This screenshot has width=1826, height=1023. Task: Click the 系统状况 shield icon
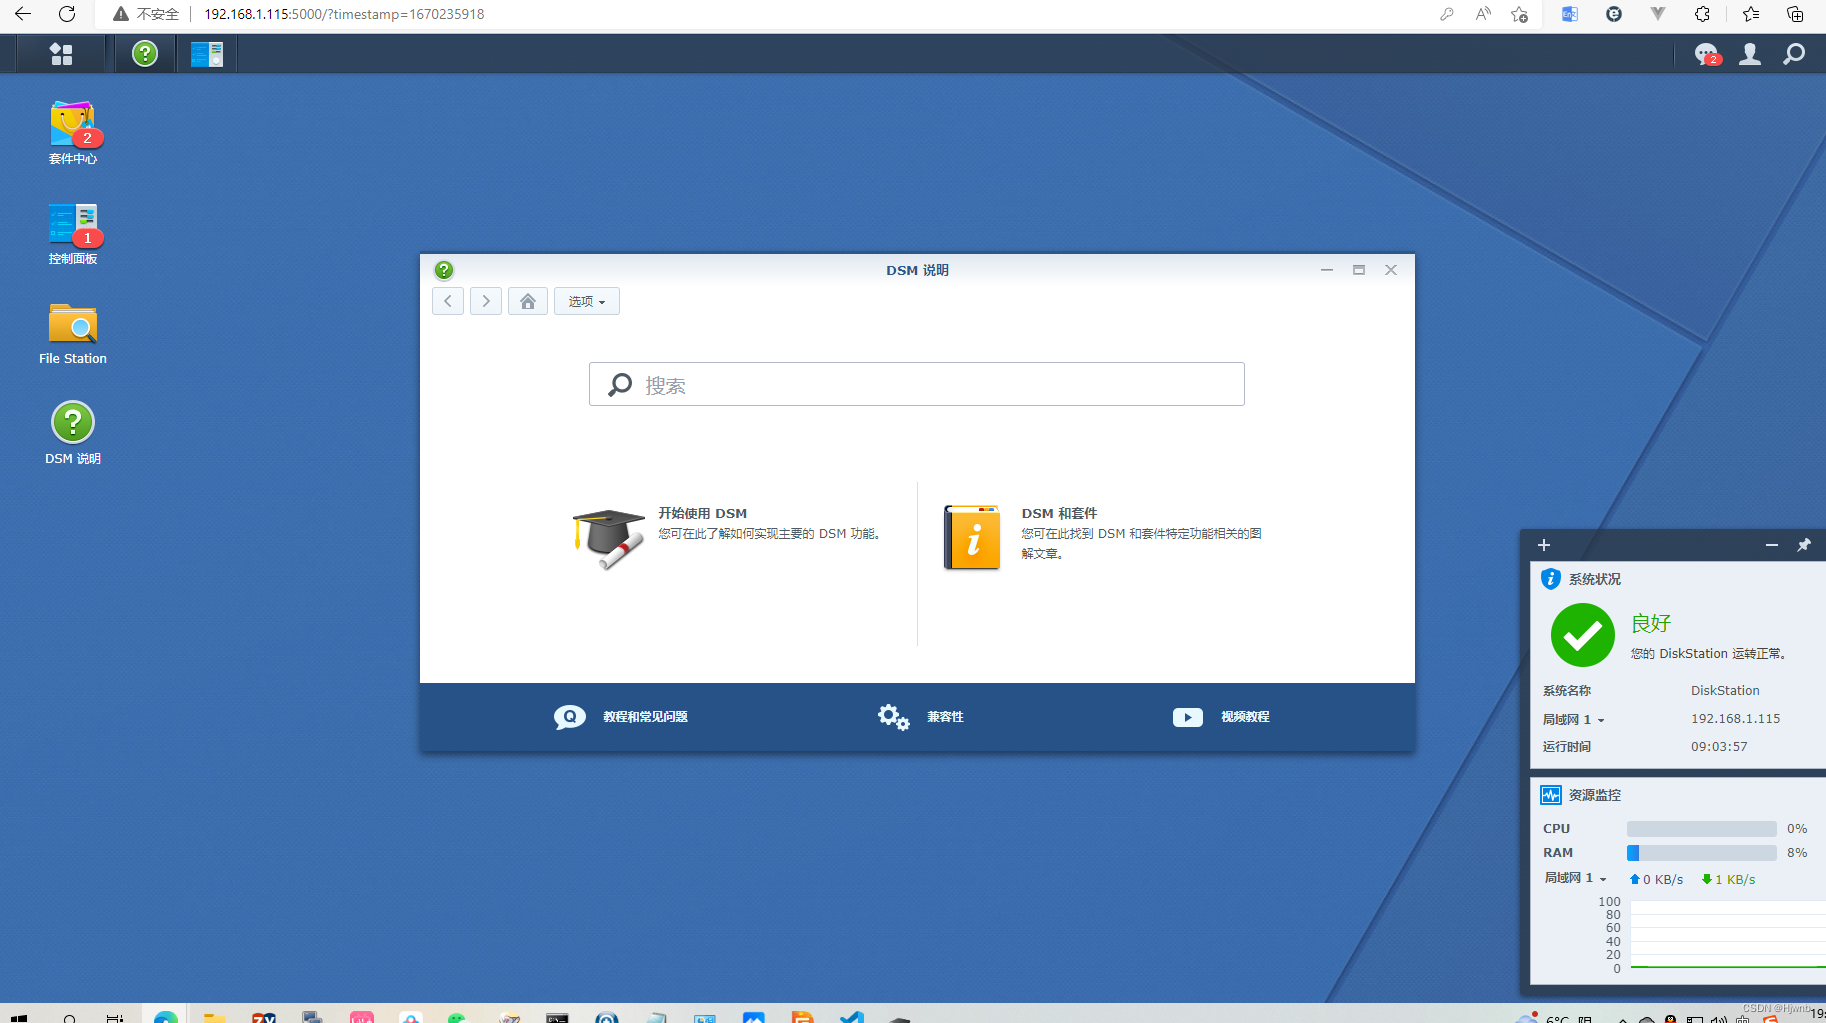(1551, 579)
